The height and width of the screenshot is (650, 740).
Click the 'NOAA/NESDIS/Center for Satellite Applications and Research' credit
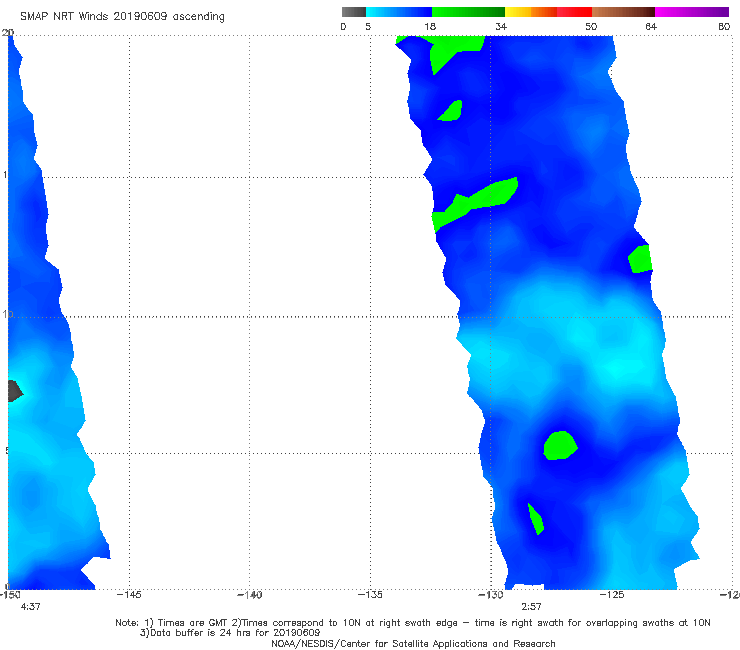[413, 644]
